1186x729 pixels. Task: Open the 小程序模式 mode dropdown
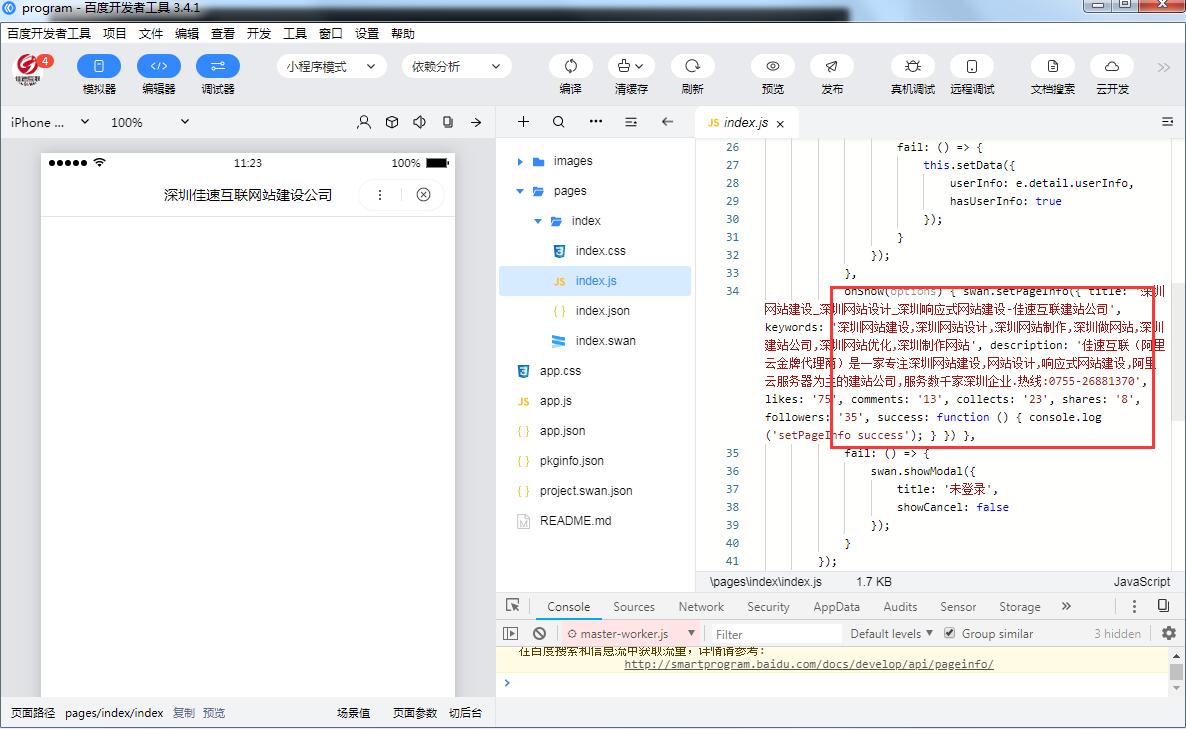pos(331,67)
